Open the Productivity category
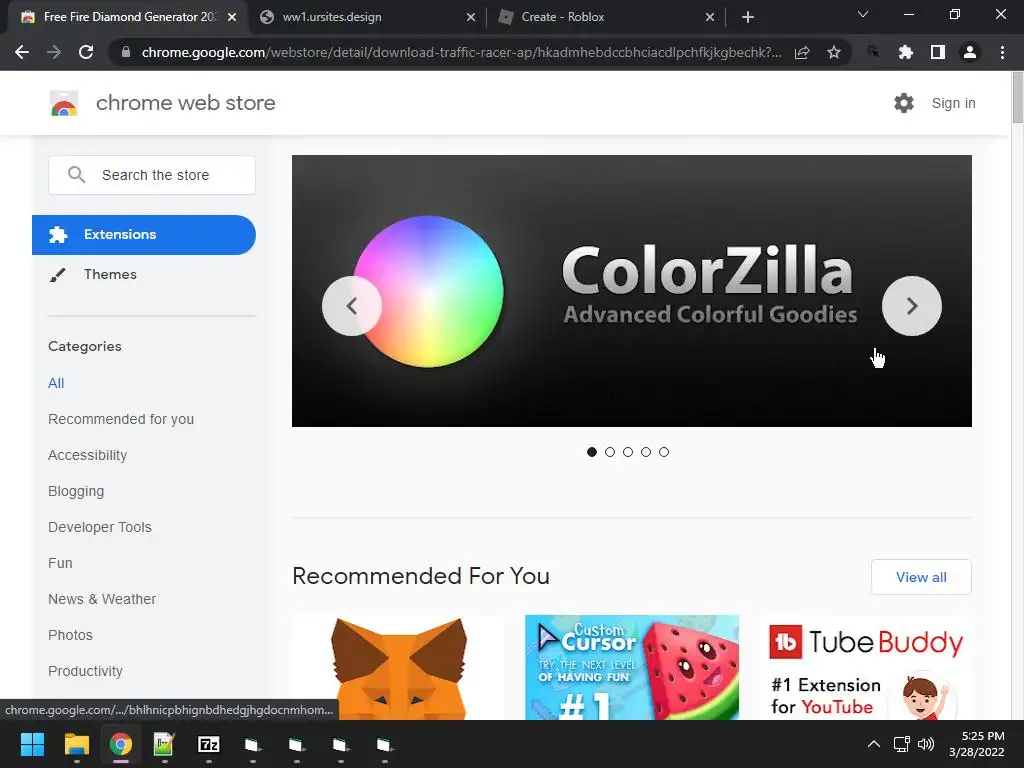1024x768 pixels. tap(86, 671)
